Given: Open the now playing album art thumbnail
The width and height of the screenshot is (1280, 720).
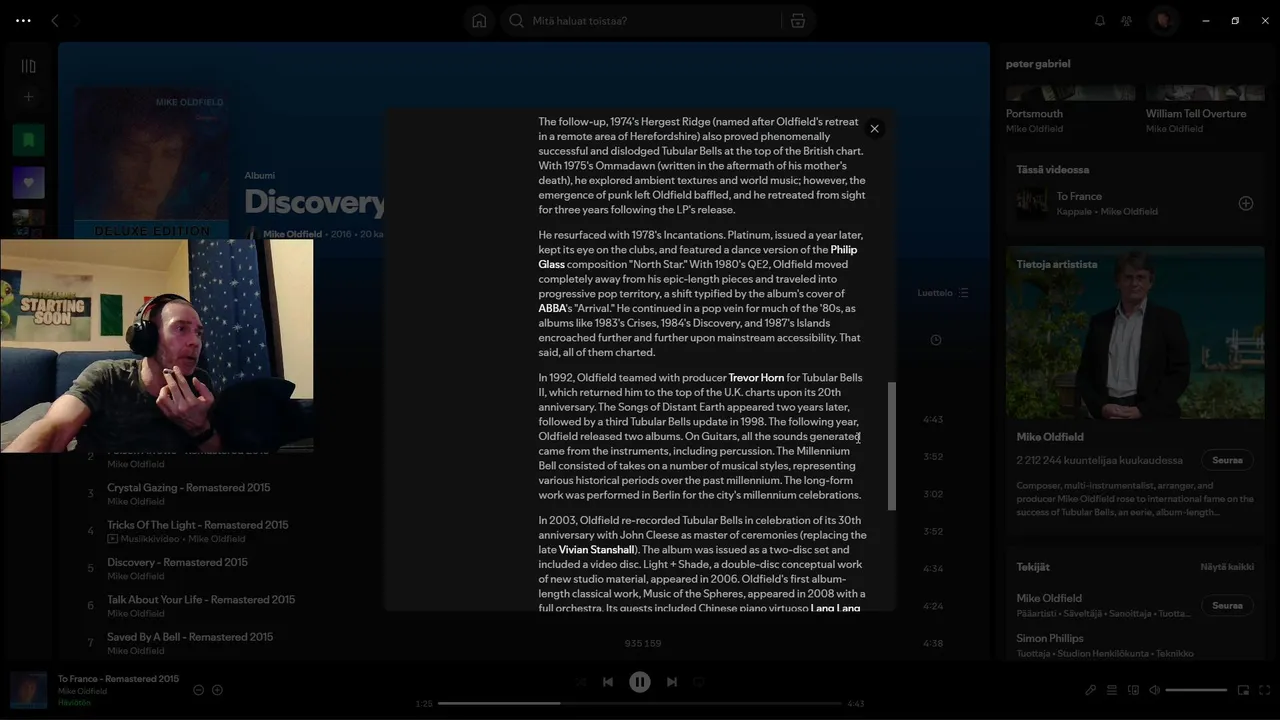Looking at the screenshot, I should (28, 690).
